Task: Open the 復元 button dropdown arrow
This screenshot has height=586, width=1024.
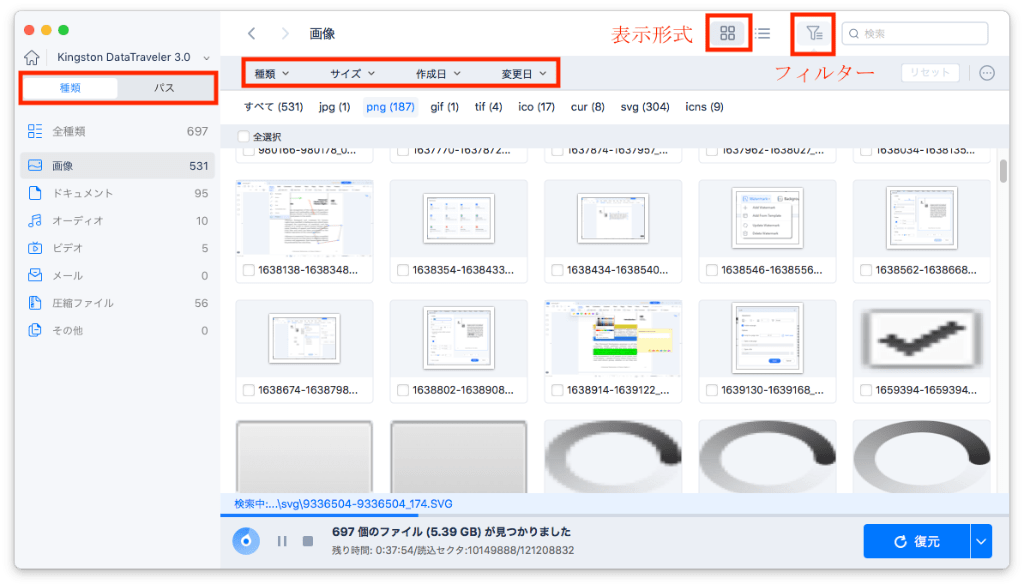Action: 981,542
